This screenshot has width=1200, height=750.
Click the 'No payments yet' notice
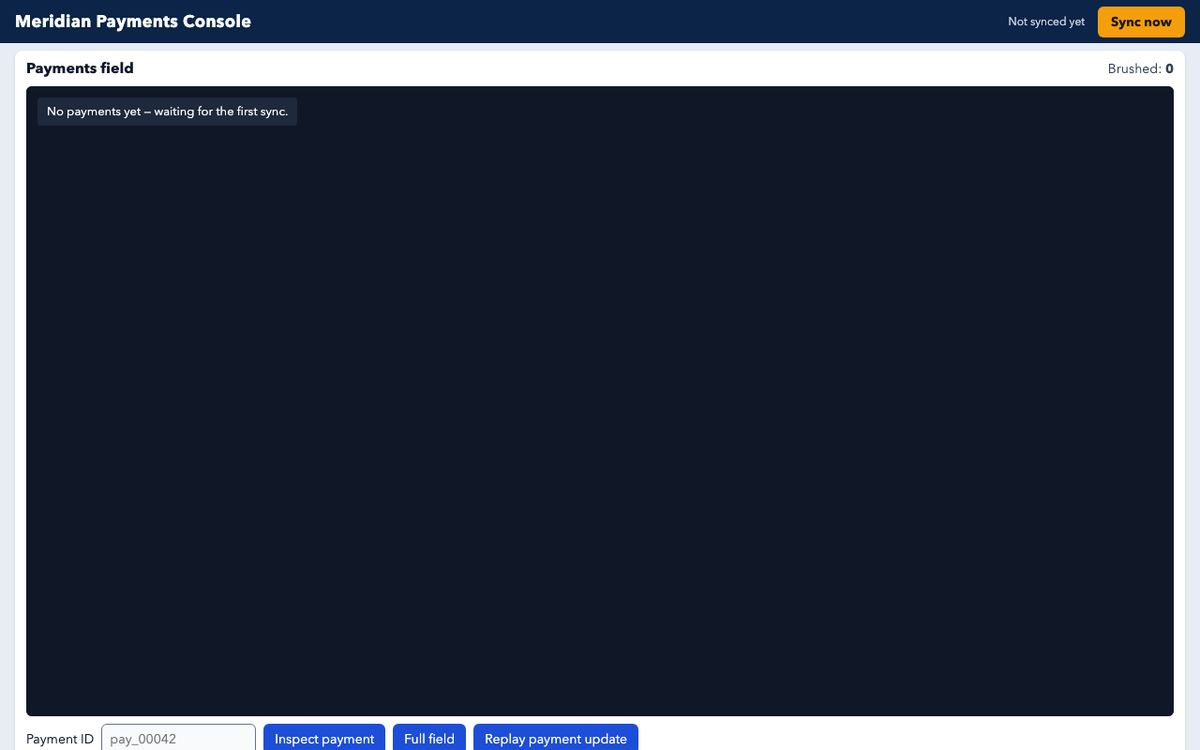click(167, 111)
